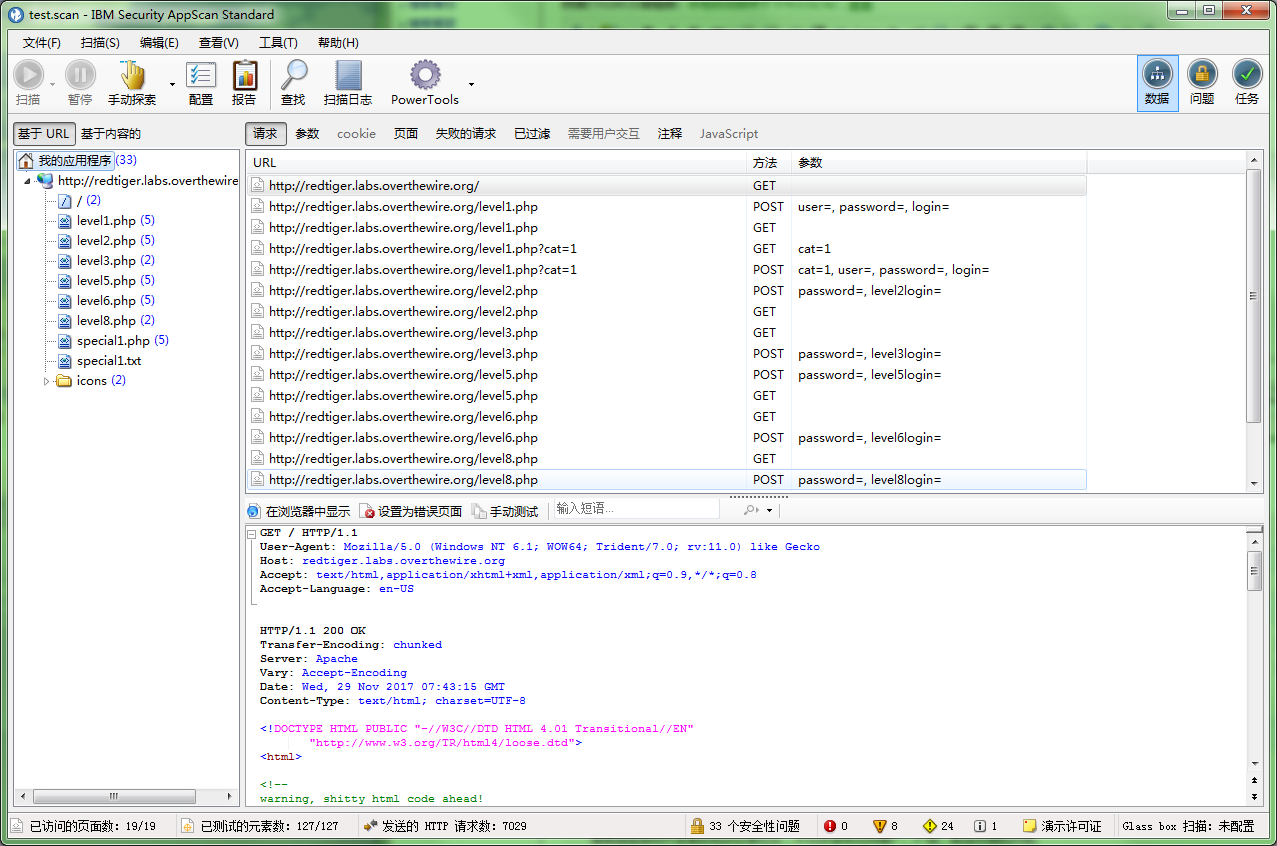The width and height of the screenshot is (1277, 846).
Task: Start scan with the 扫描 play icon
Action: [28, 75]
